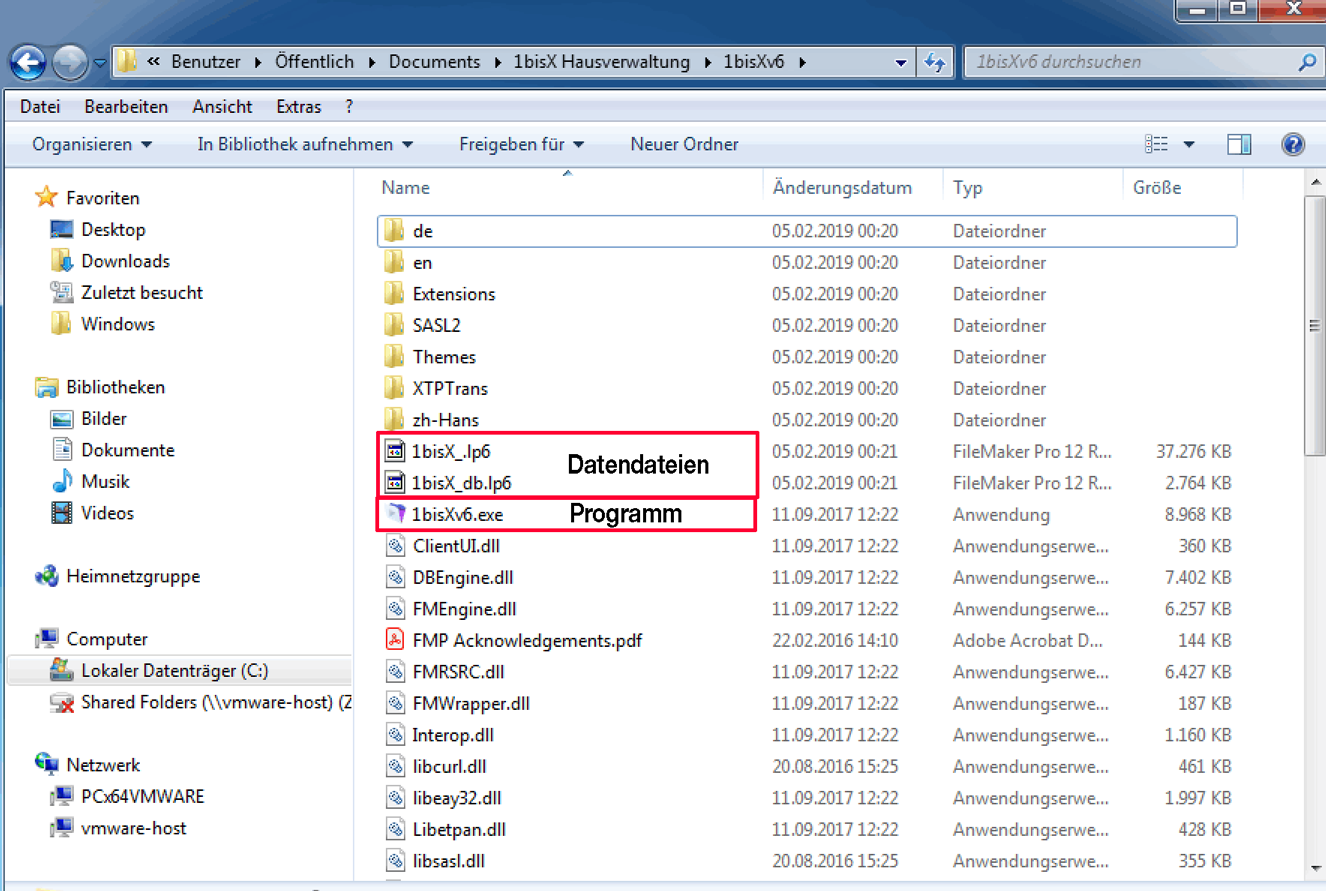Viewport: 1326px width, 891px height.
Task: Sort by Änderungsdatum column header
Action: tap(842, 188)
